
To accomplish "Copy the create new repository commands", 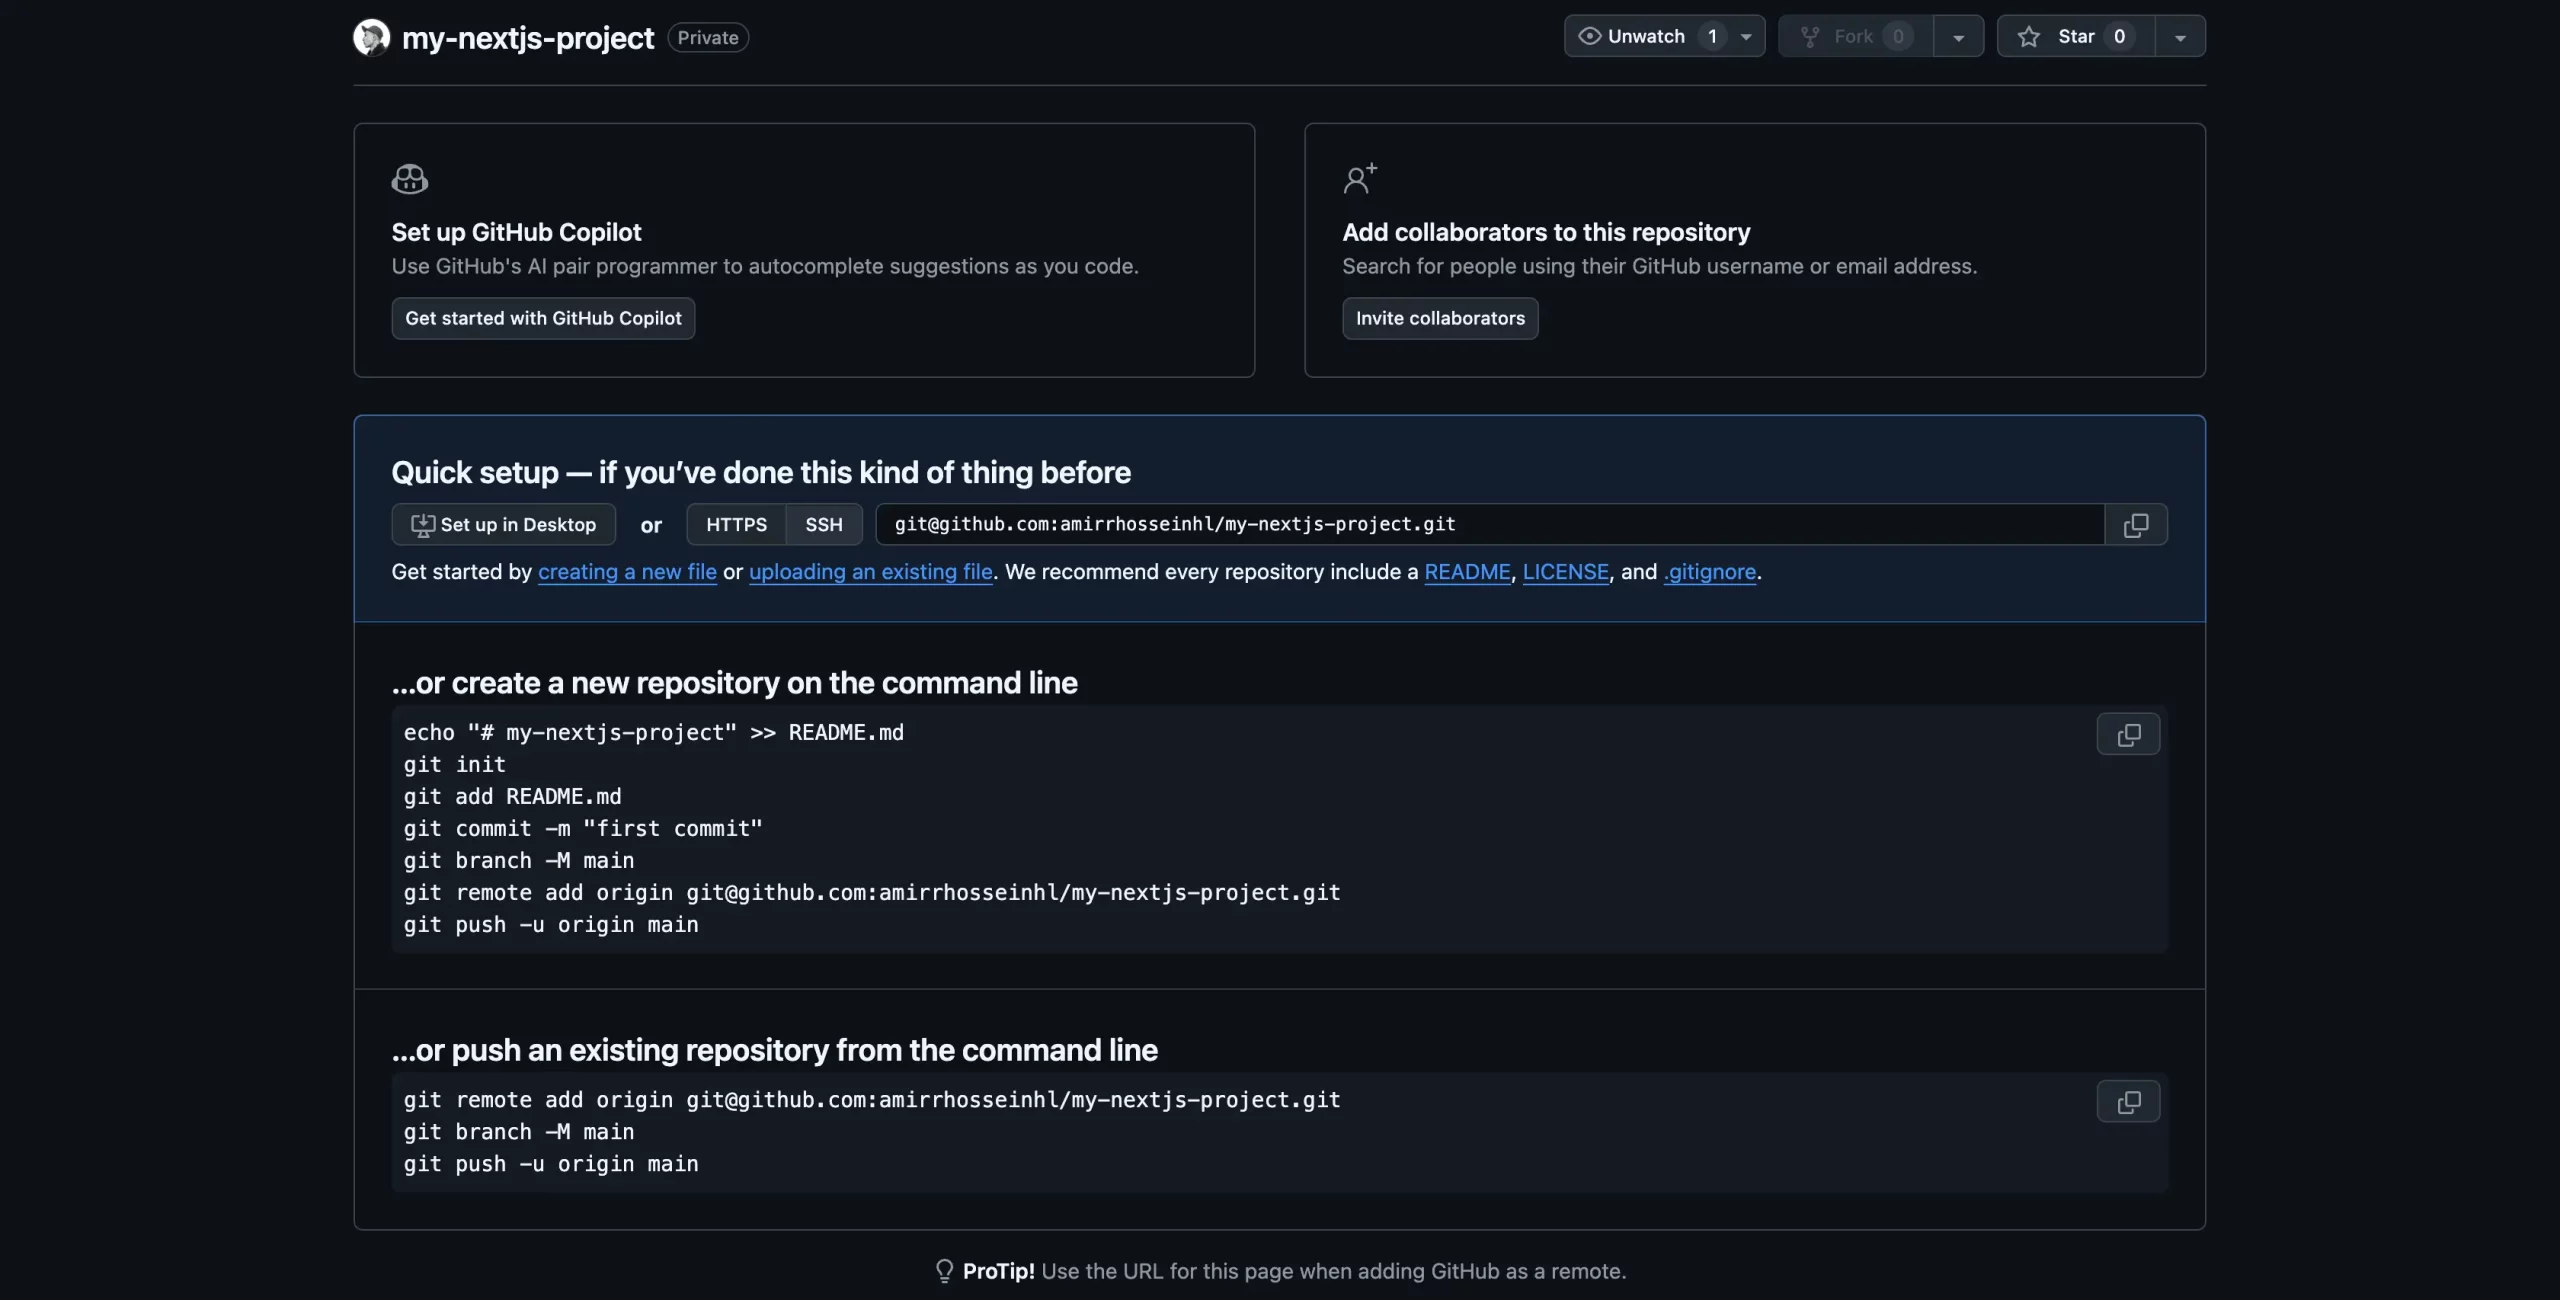I will tap(2128, 734).
